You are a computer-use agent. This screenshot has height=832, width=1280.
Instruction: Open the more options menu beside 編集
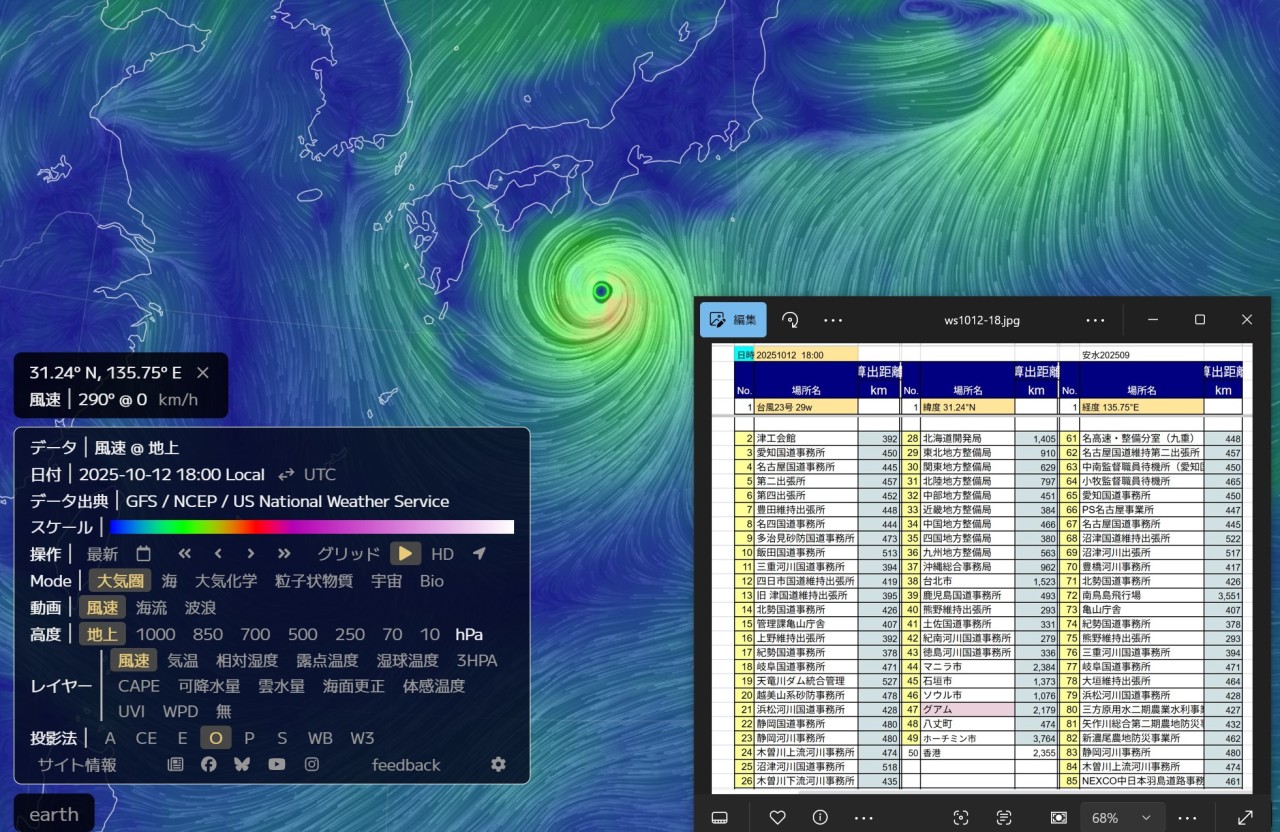[833, 320]
